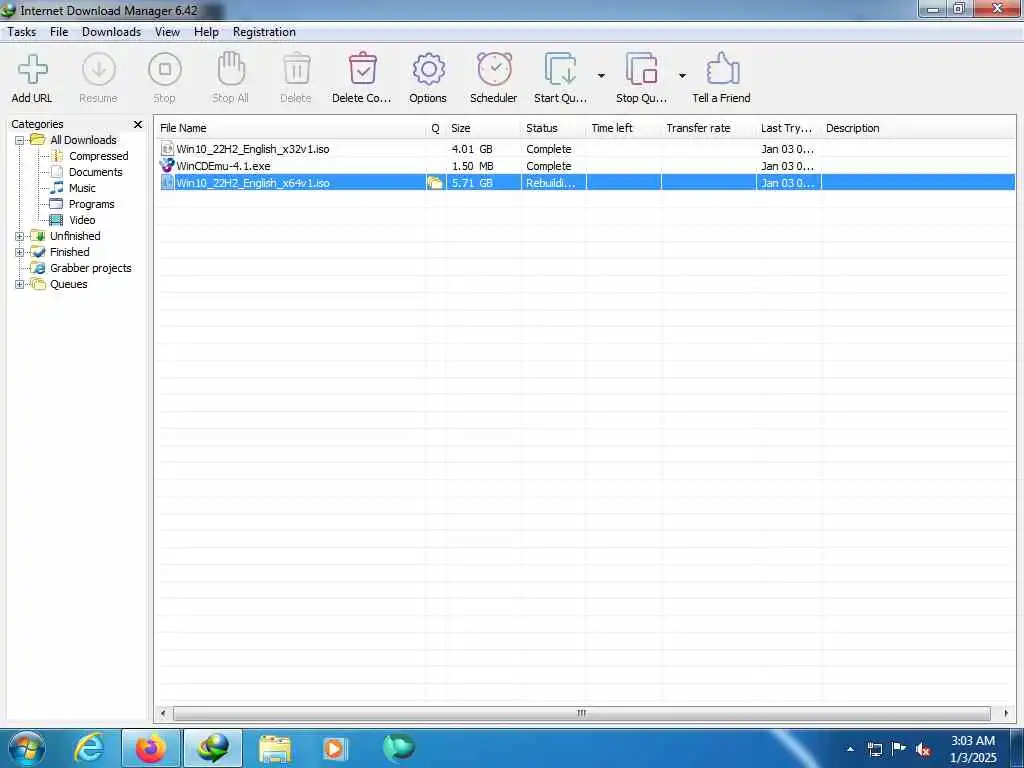This screenshot has width=1024, height=768.
Task: Open the Scheduler clock icon
Action: [x=494, y=69]
